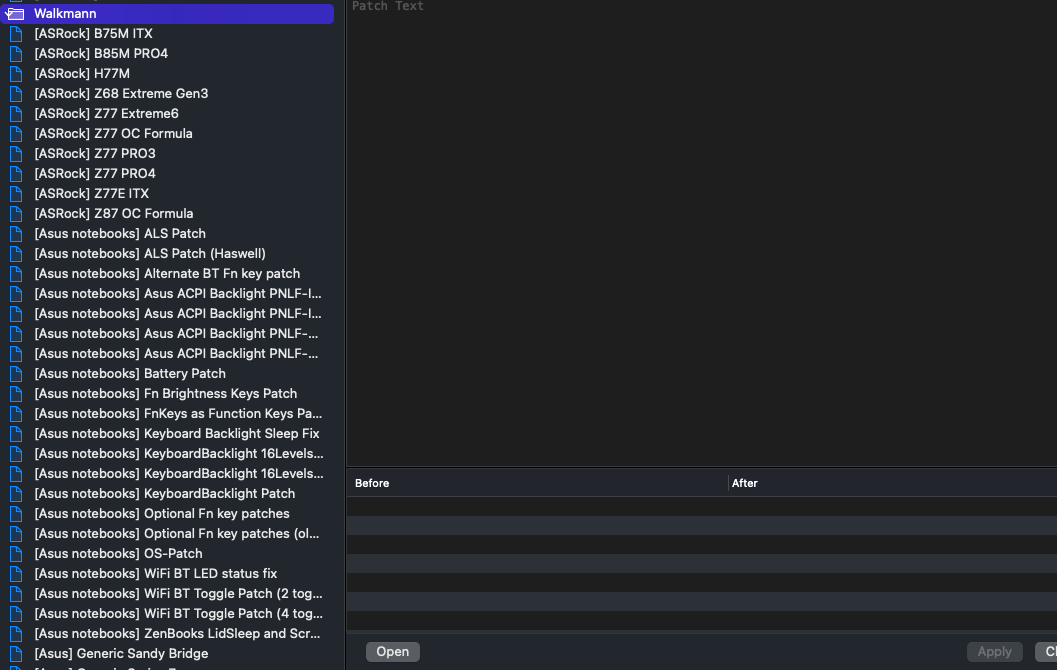Pick Fn Brightness Keys Patch entry

click(x=165, y=394)
